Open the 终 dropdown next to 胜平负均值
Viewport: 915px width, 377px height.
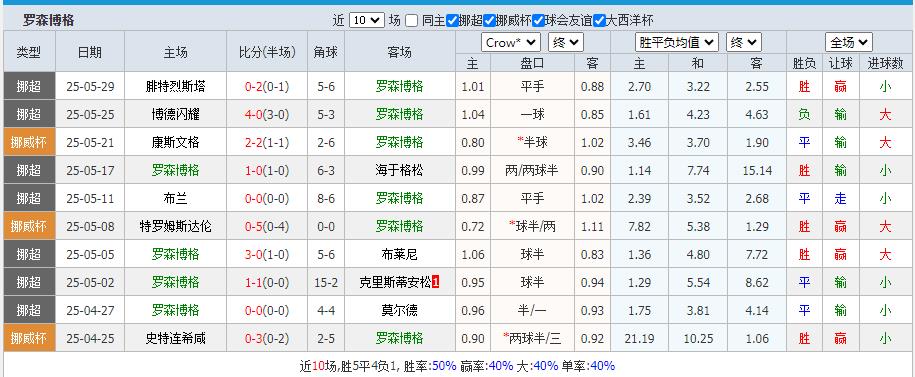(744, 43)
